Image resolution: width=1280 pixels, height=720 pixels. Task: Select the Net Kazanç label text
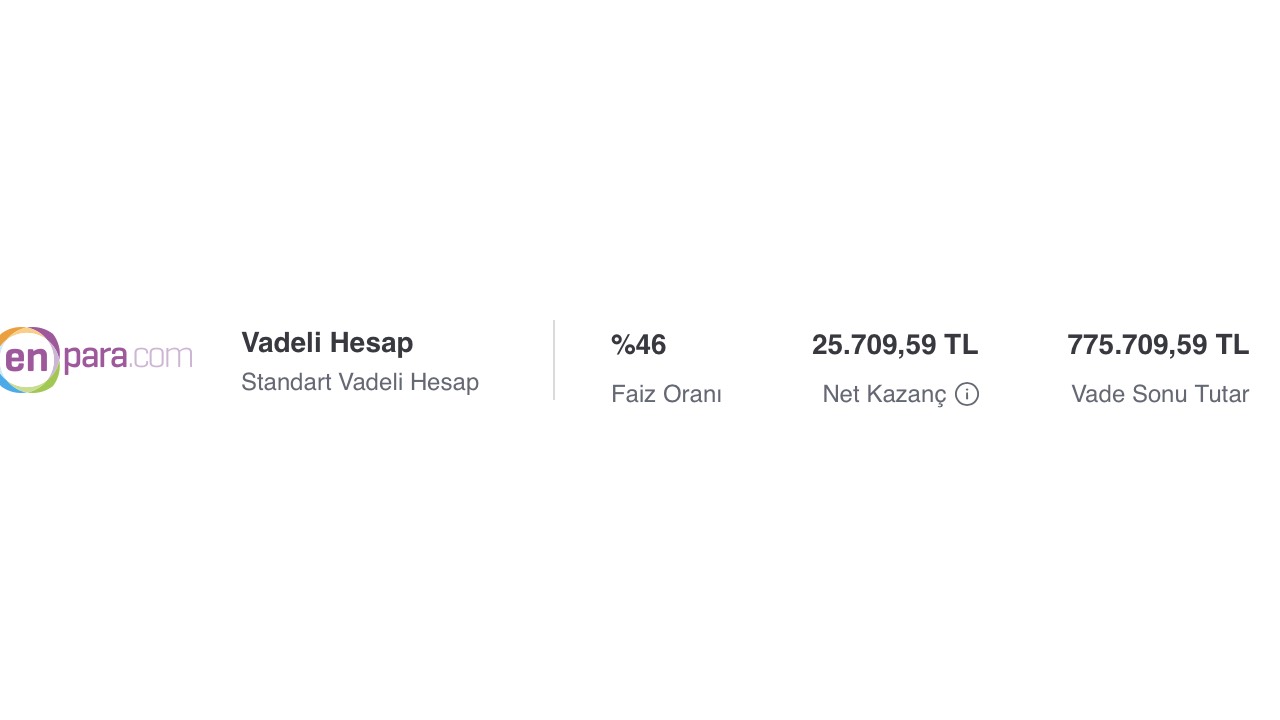pos(884,394)
